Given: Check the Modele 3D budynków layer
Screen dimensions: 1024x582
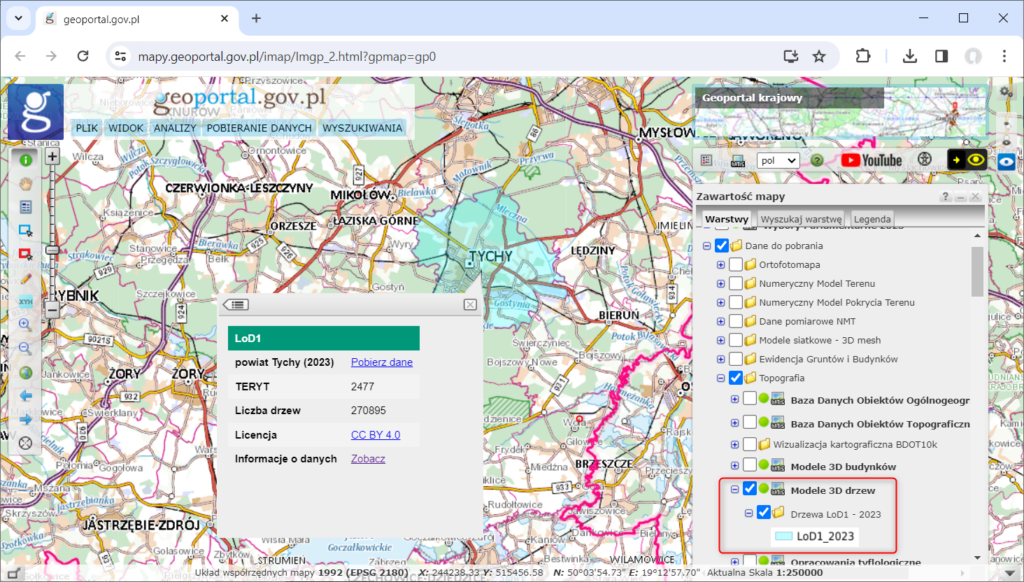Looking at the screenshot, I should pyautogui.click(x=750, y=466).
